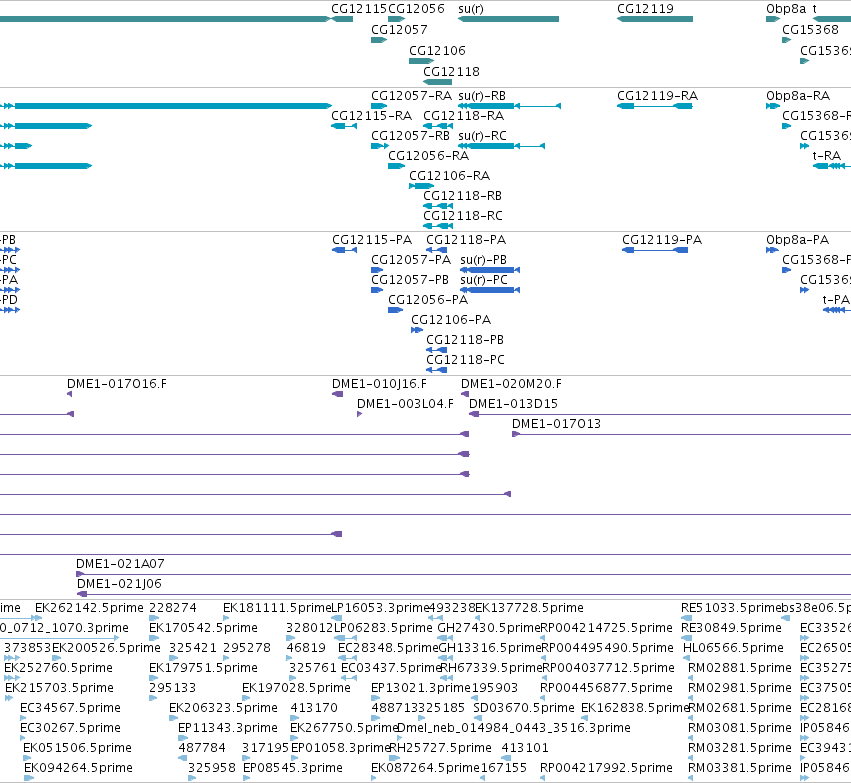Select the EK179751.5prime EST label
The width and height of the screenshot is (851, 783).
coord(204,669)
